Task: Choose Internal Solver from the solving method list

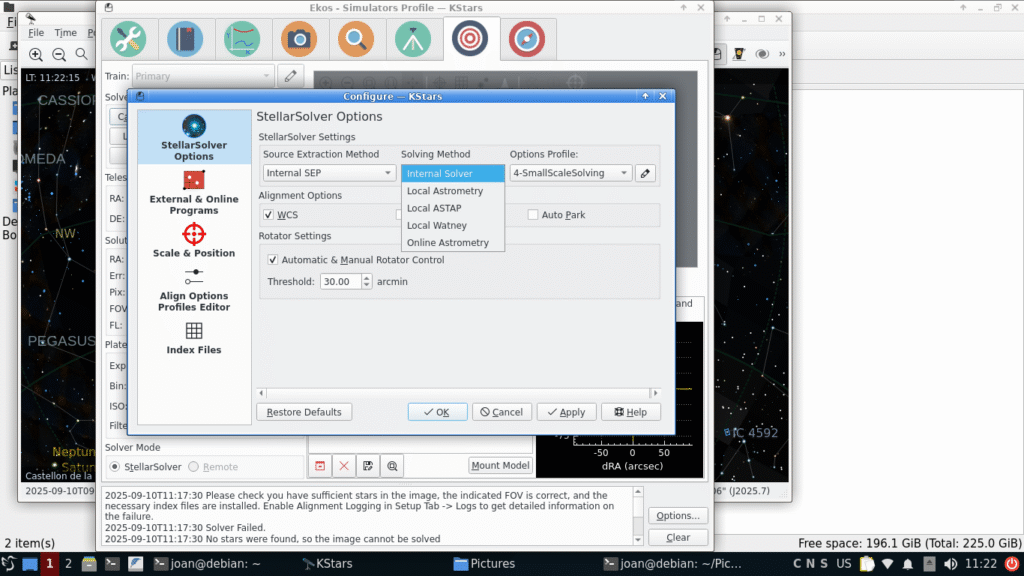Action: click(x=453, y=174)
